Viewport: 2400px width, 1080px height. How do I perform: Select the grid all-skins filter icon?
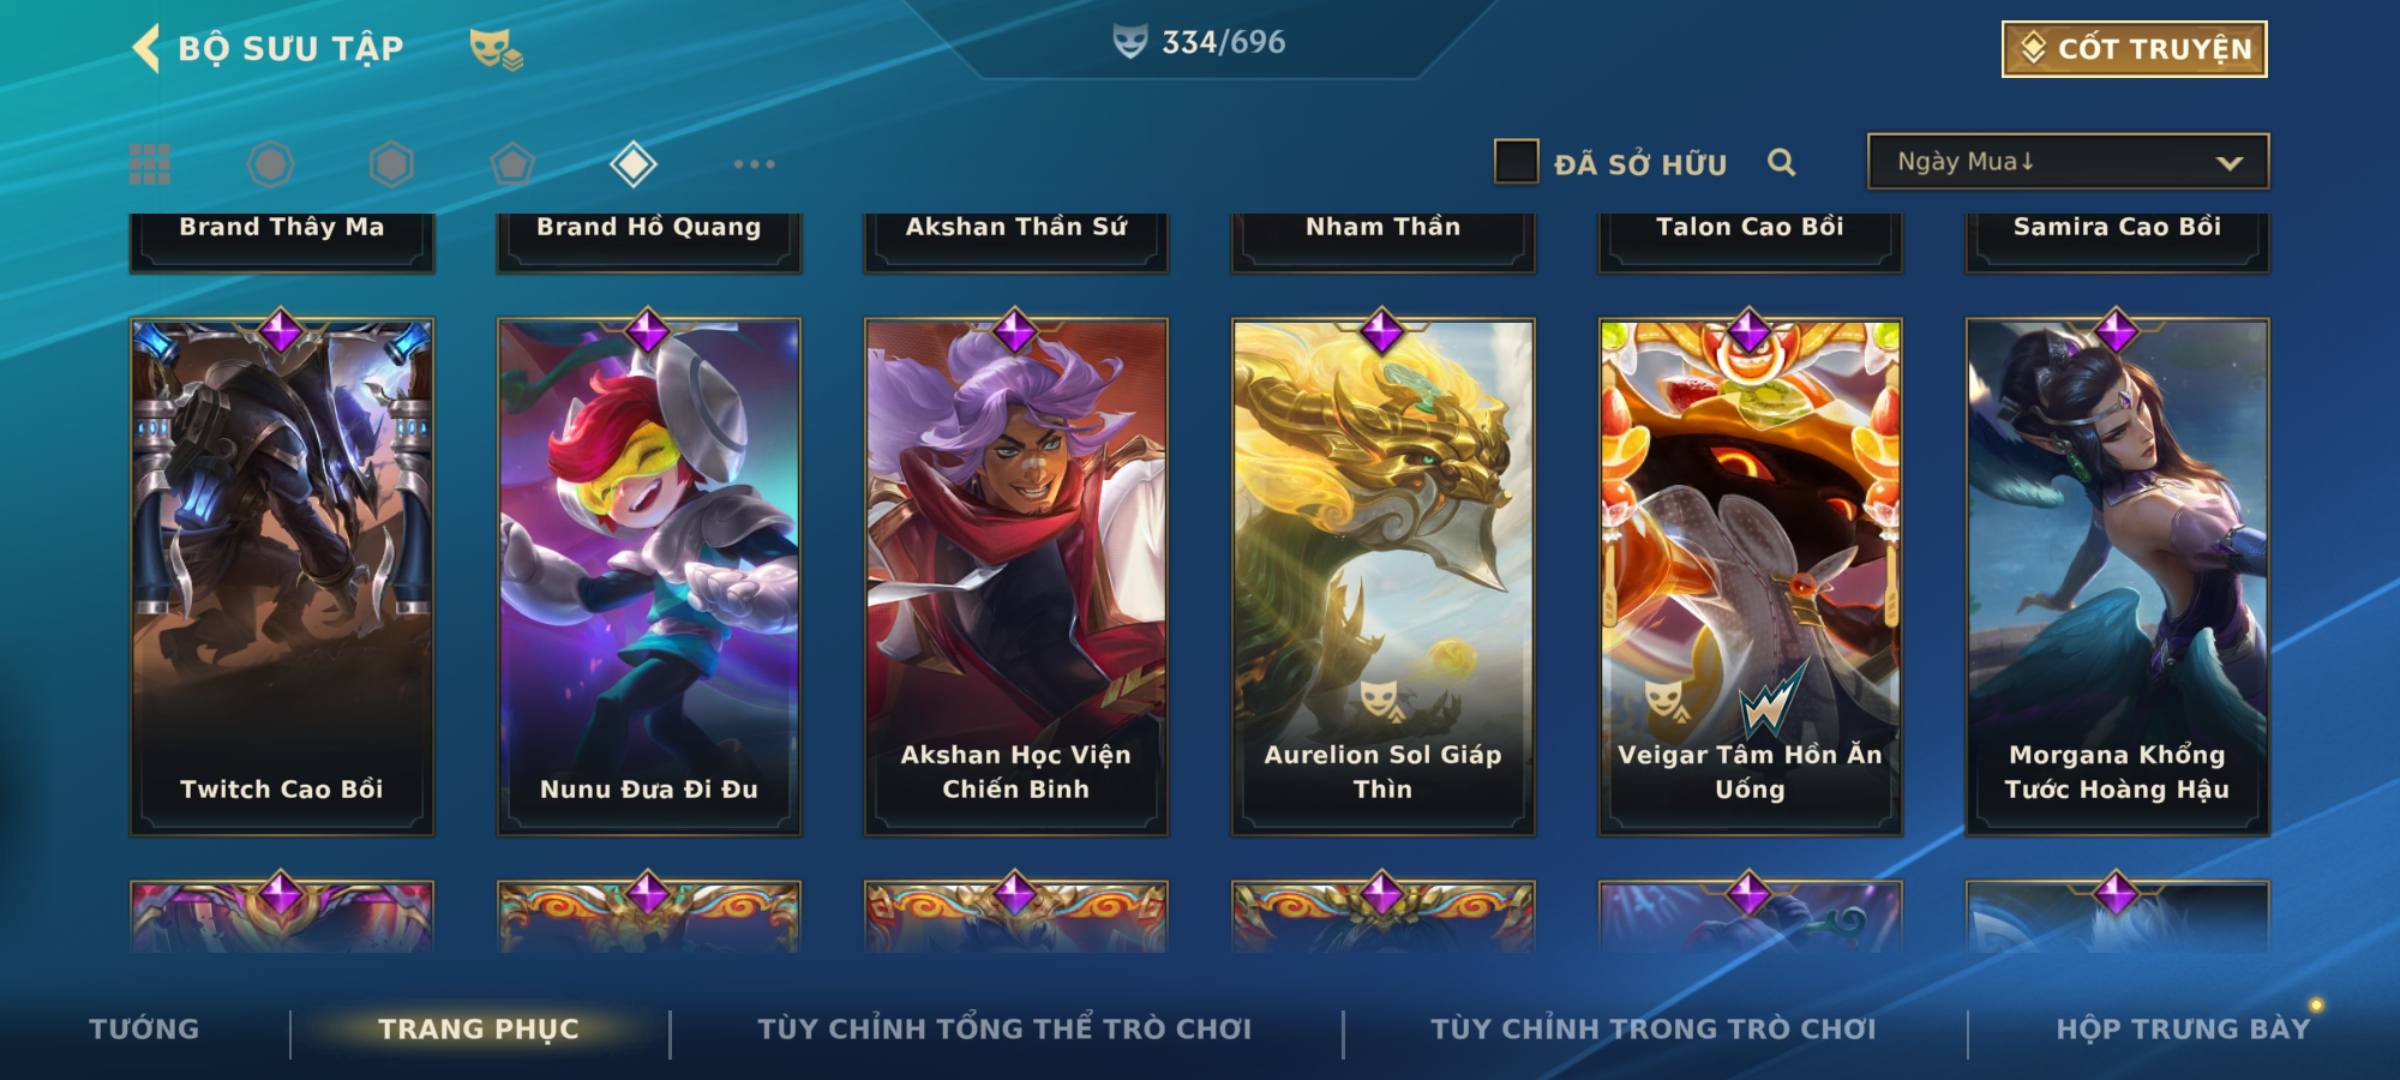pyautogui.click(x=150, y=164)
